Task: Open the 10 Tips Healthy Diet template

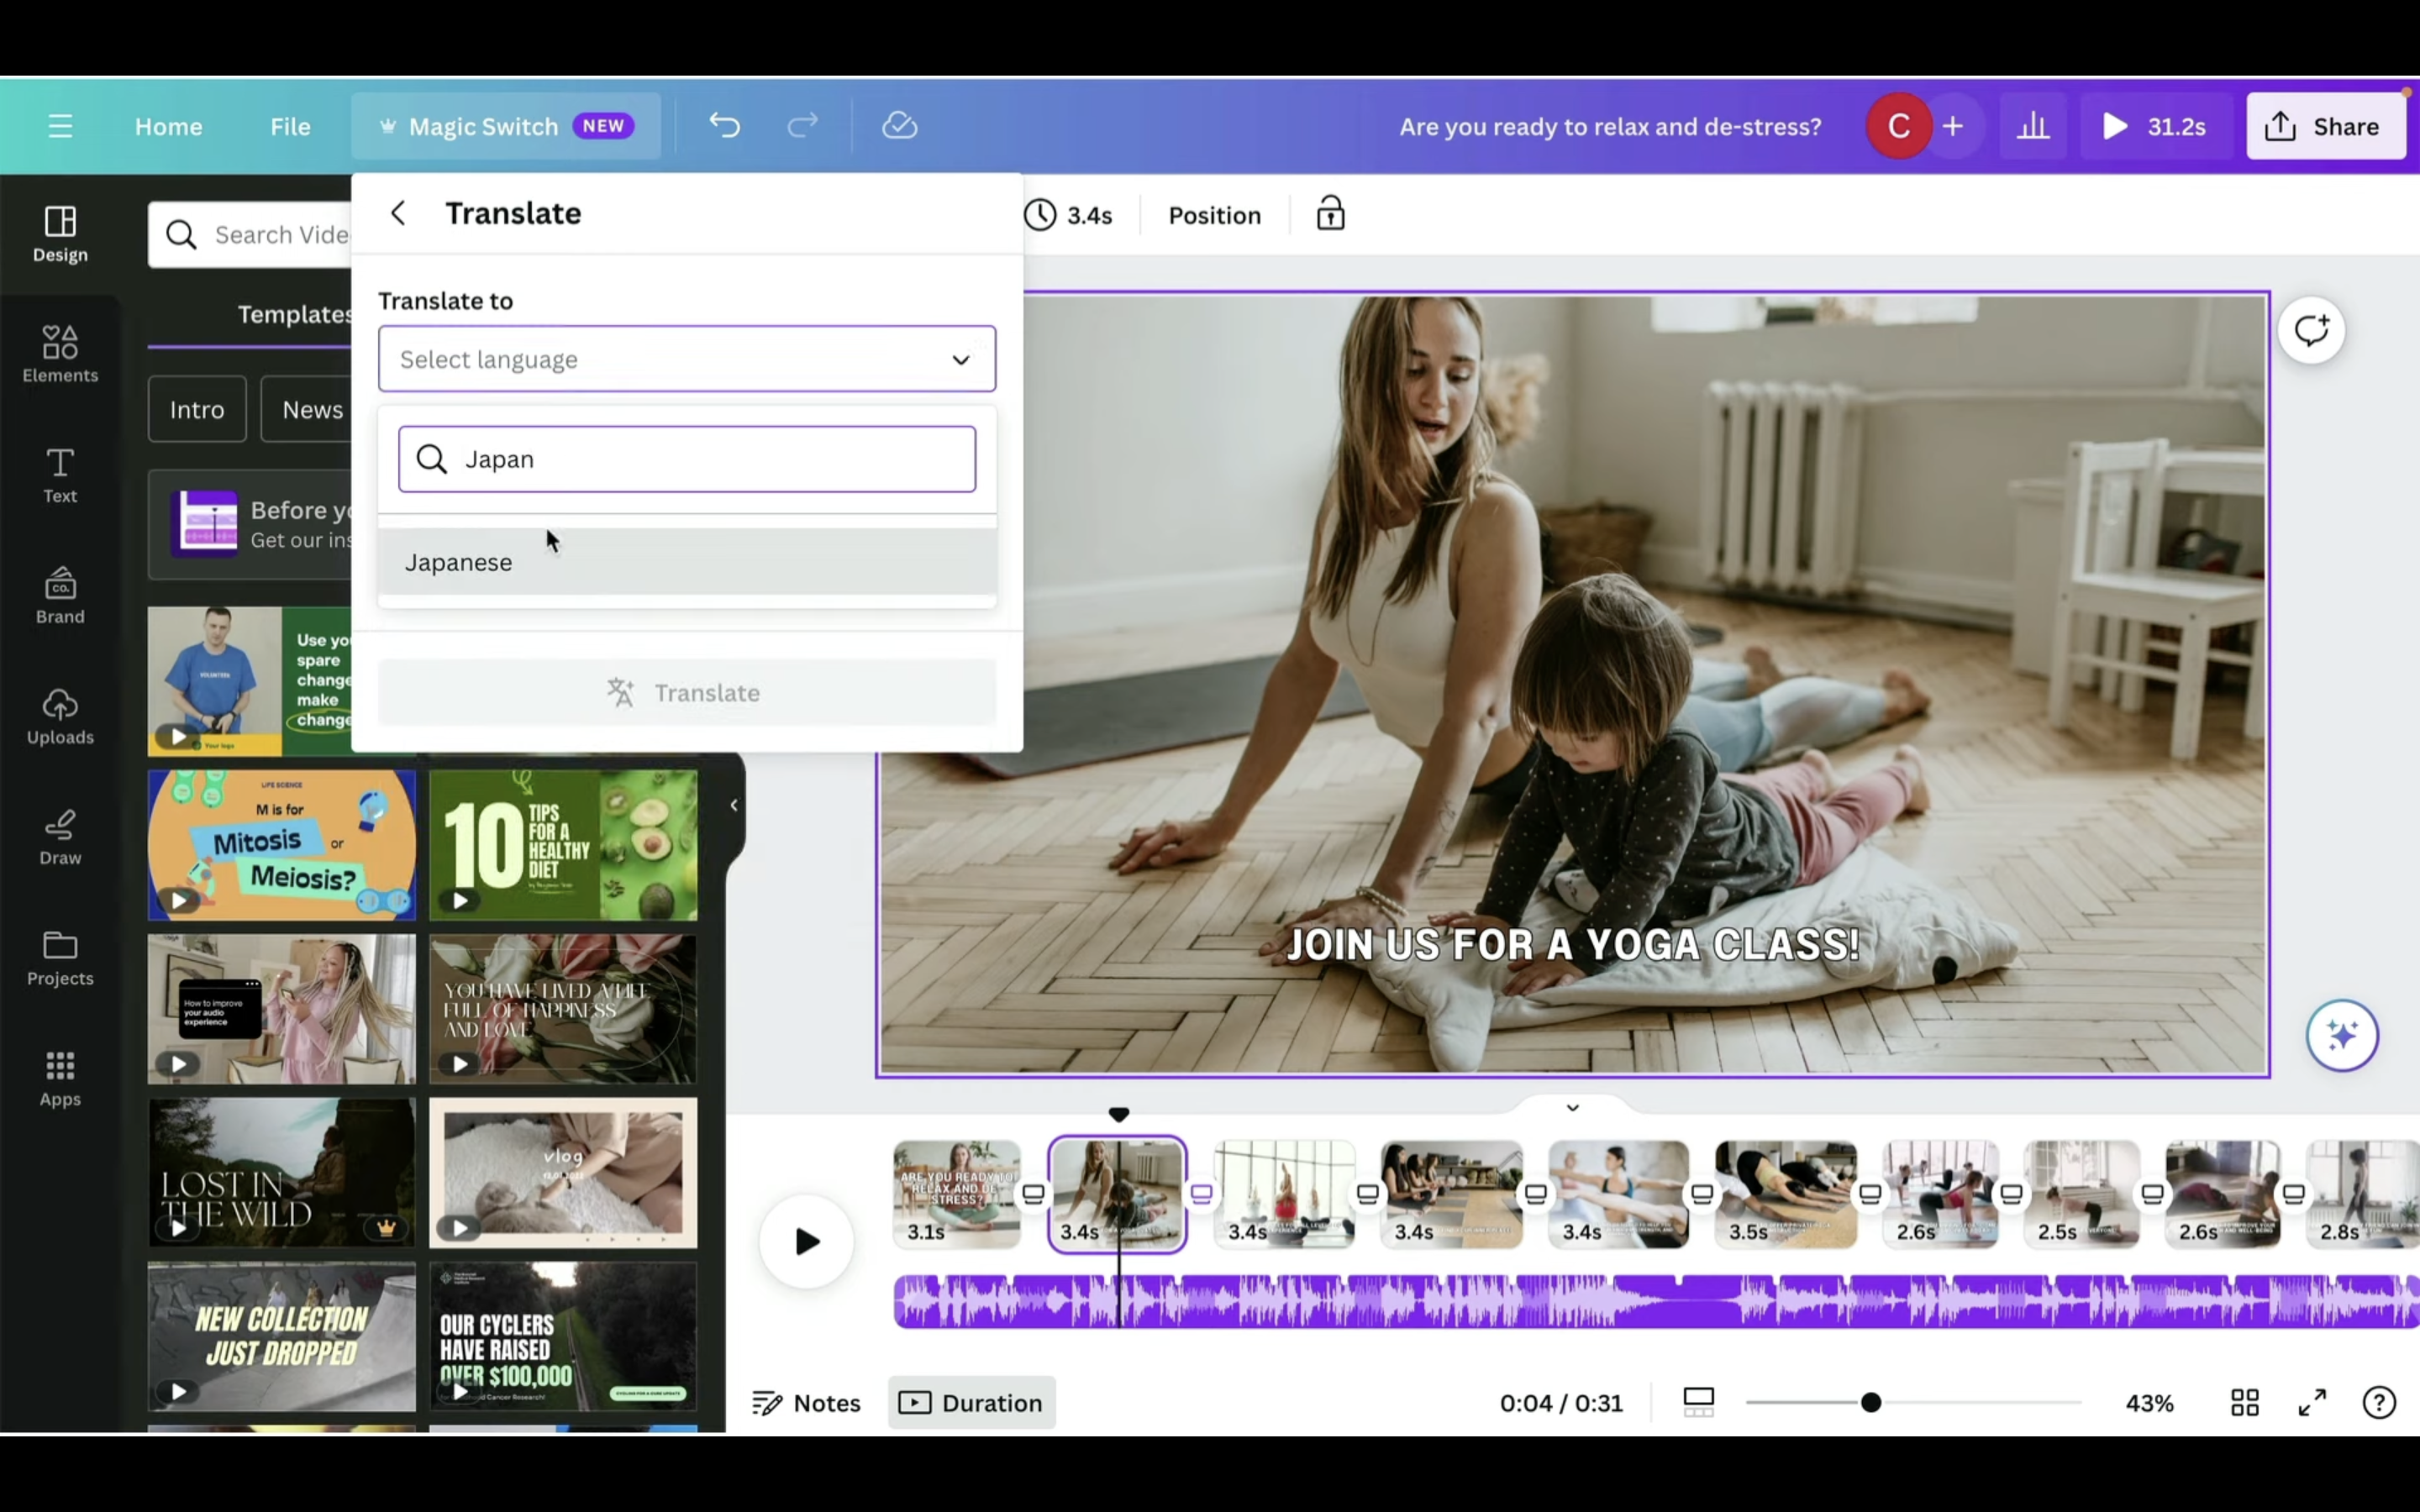Action: tap(563, 845)
